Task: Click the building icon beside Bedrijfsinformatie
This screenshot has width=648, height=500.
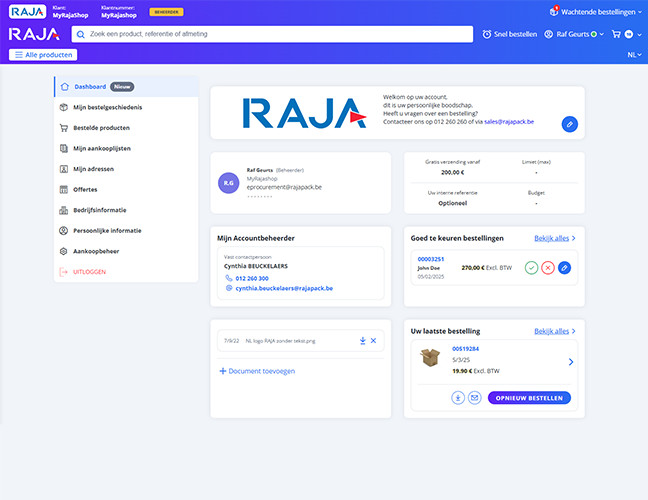Action: 64,210
